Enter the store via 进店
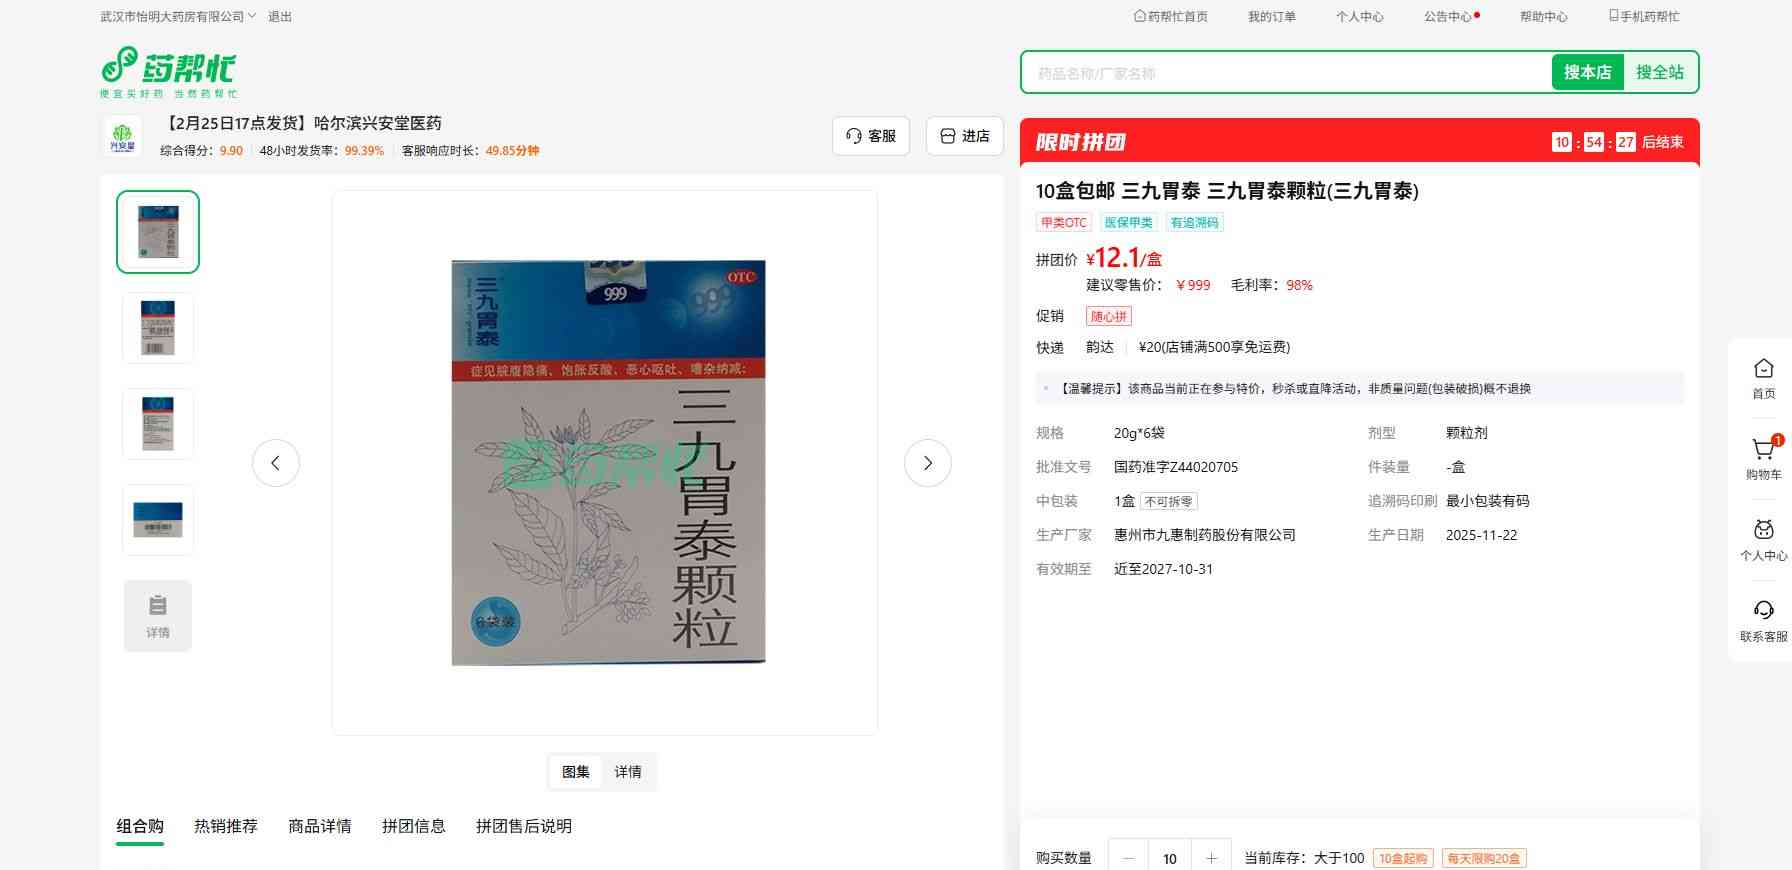The height and width of the screenshot is (870, 1792). pyautogui.click(x=964, y=136)
